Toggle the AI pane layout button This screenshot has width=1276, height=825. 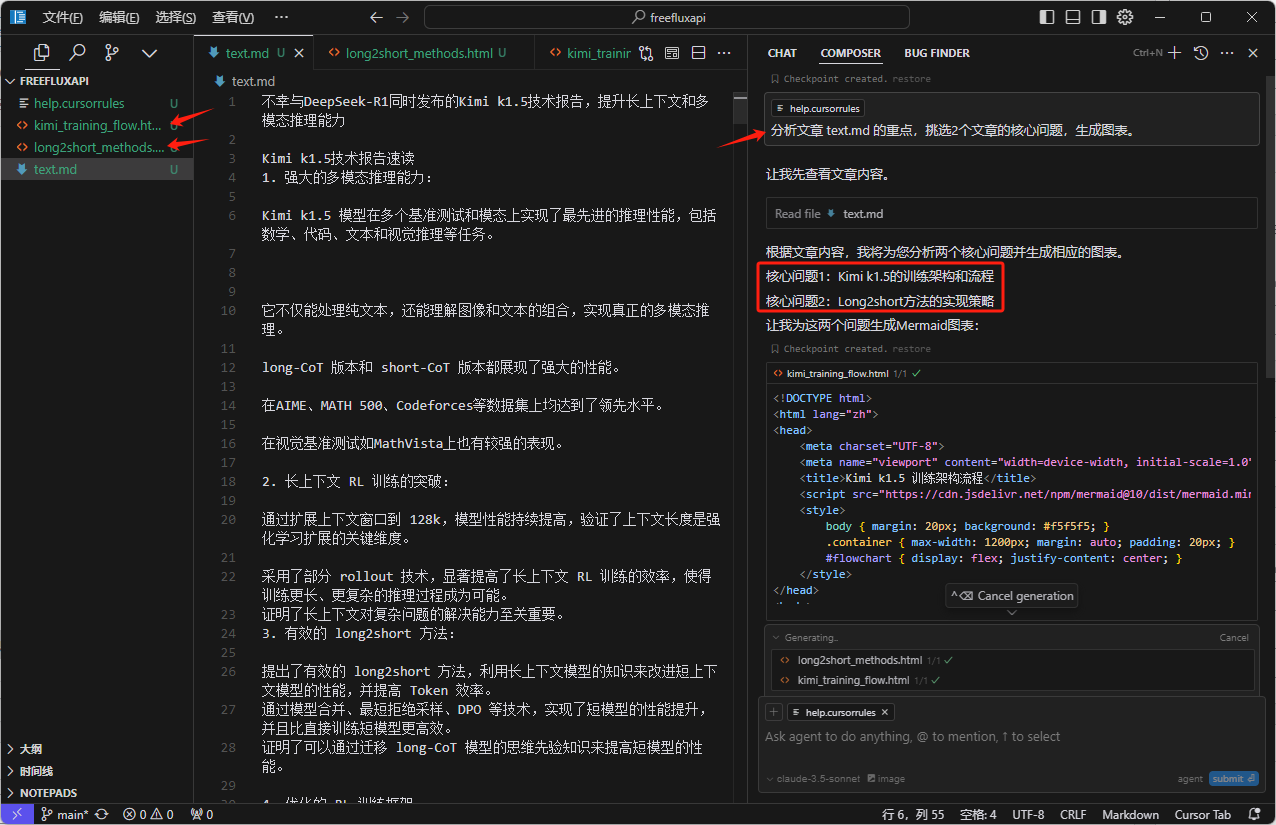pyautogui.click(x=1099, y=17)
